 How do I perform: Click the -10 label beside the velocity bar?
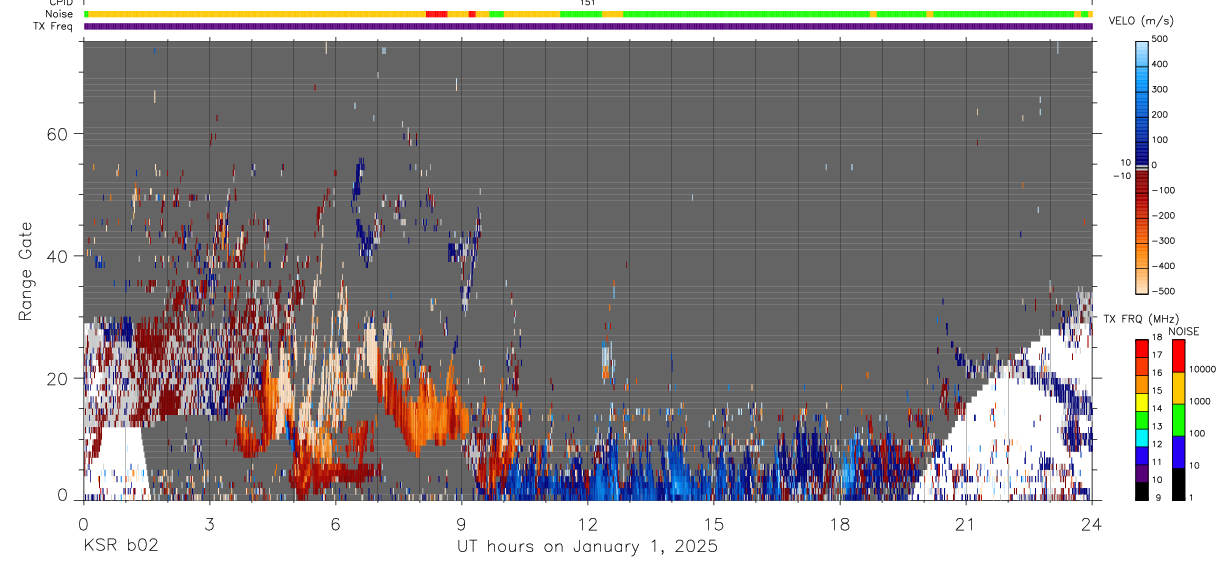[1120, 175]
